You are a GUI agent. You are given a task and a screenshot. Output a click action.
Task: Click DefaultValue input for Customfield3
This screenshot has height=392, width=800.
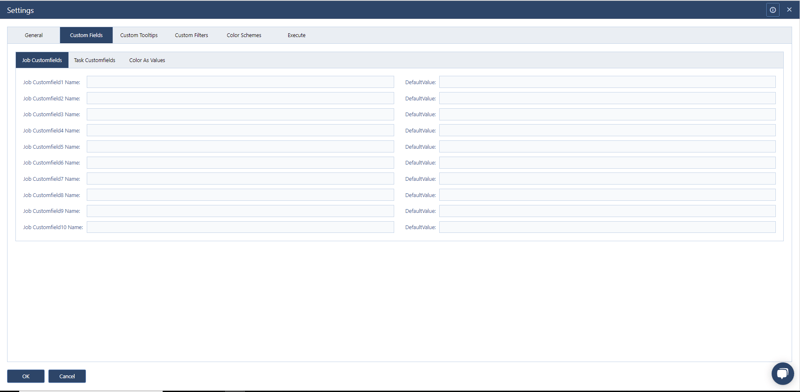607,114
